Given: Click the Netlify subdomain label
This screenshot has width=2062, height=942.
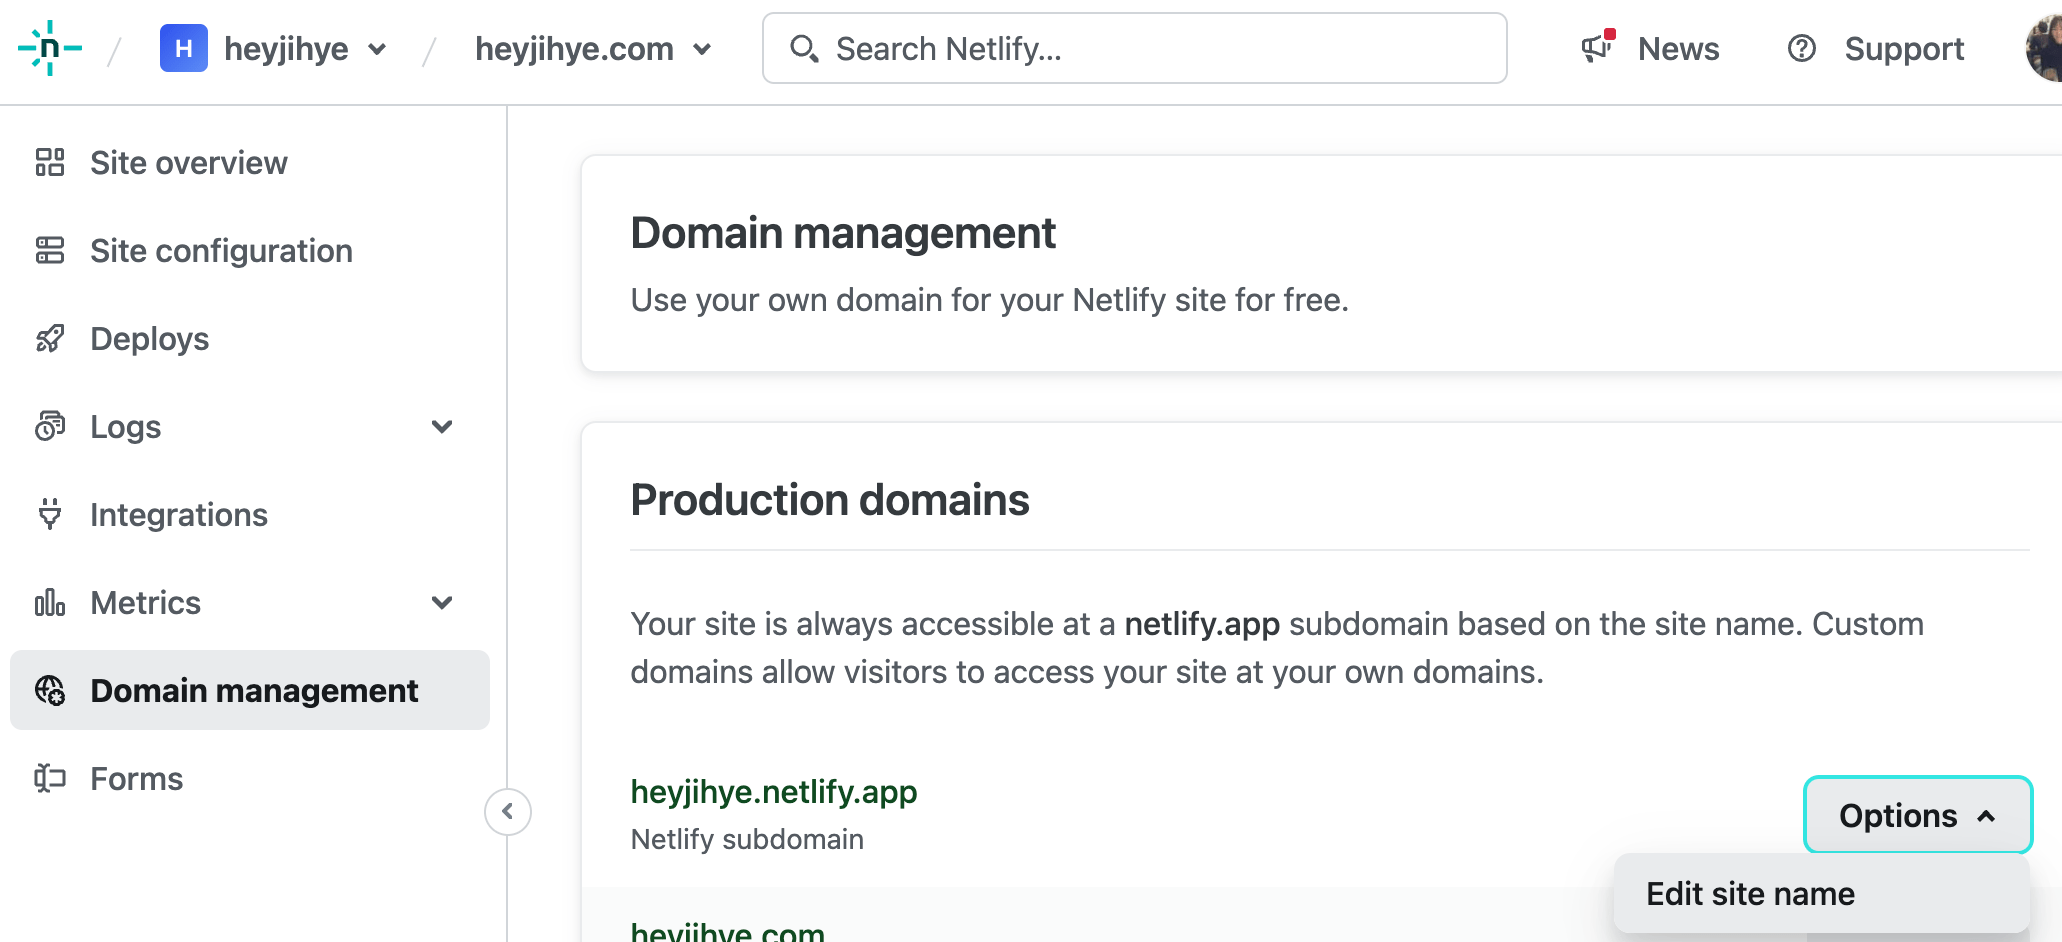Looking at the screenshot, I should [747, 839].
